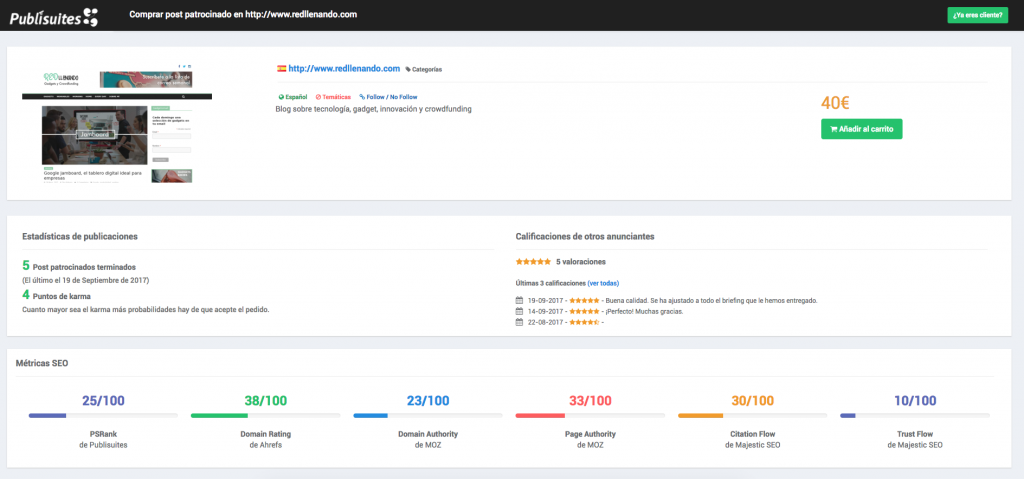Click the Page Authority progress bar
This screenshot has height=479, width=1024.
[x=590, y=415]
